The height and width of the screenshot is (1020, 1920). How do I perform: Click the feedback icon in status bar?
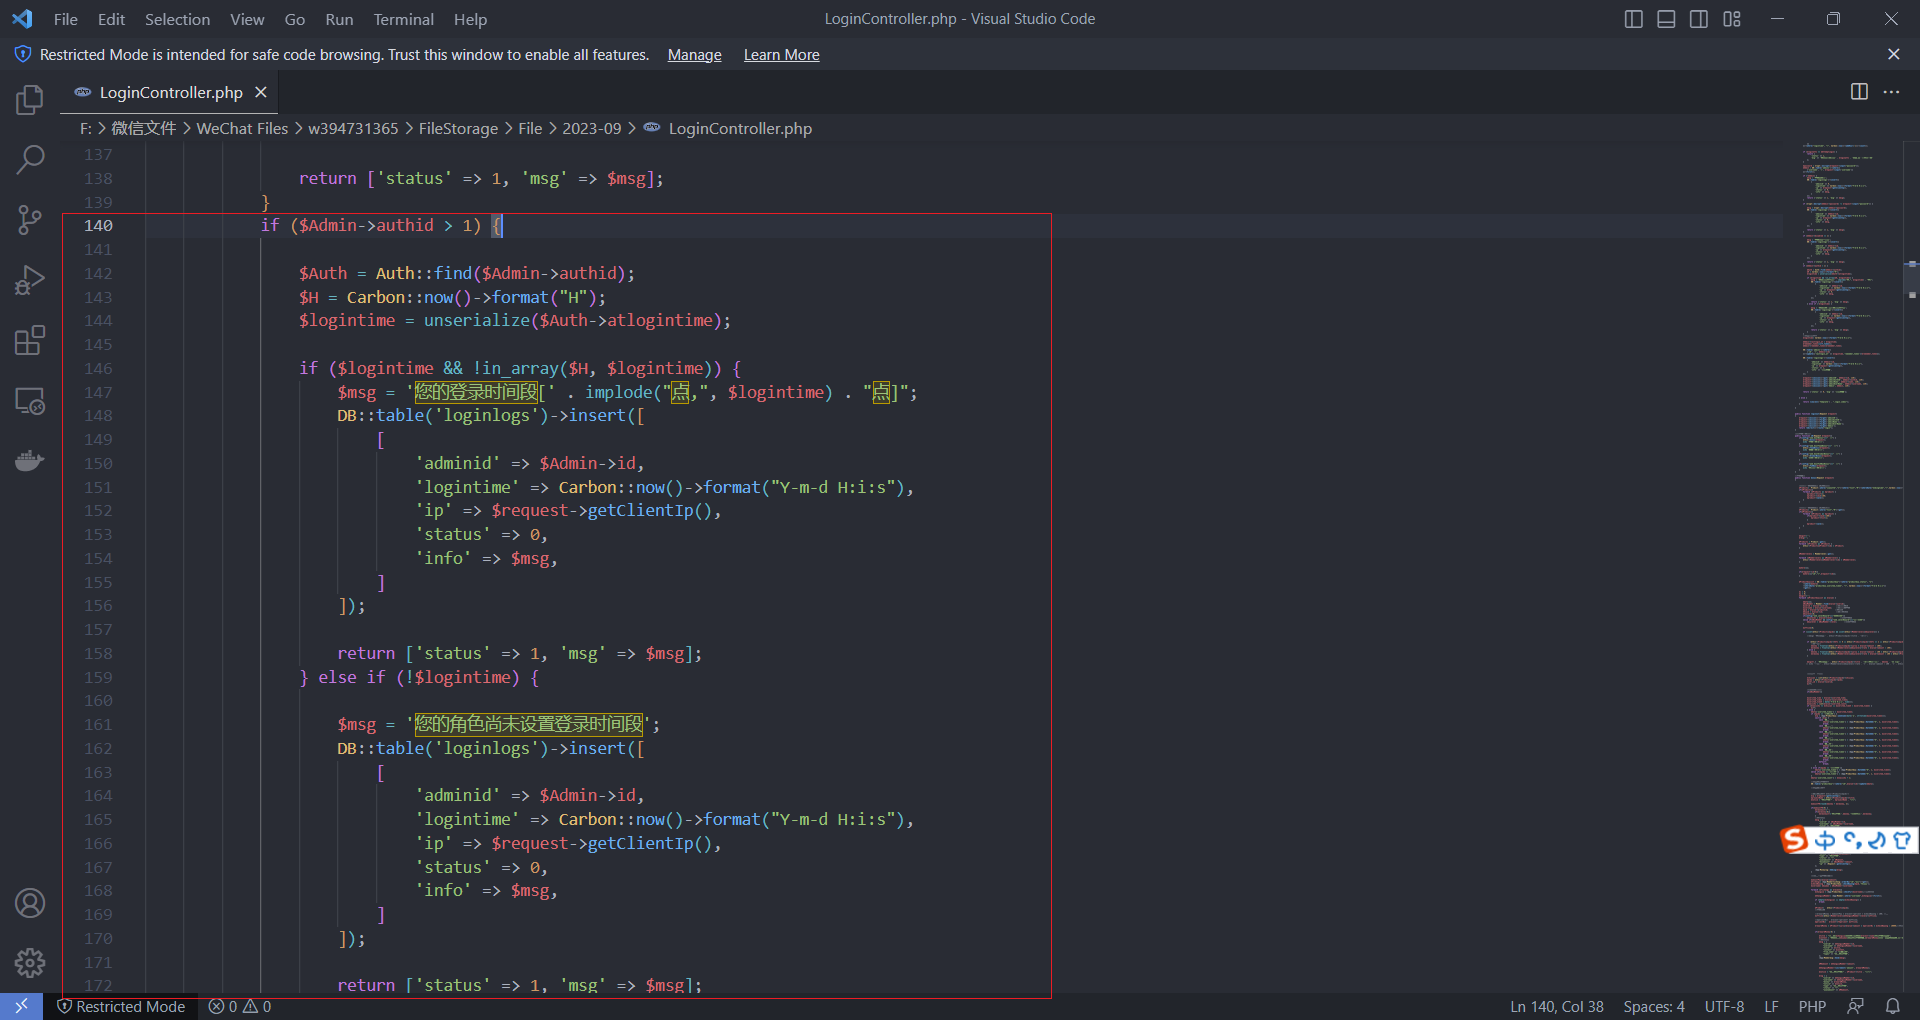tap(1855, 1007)
